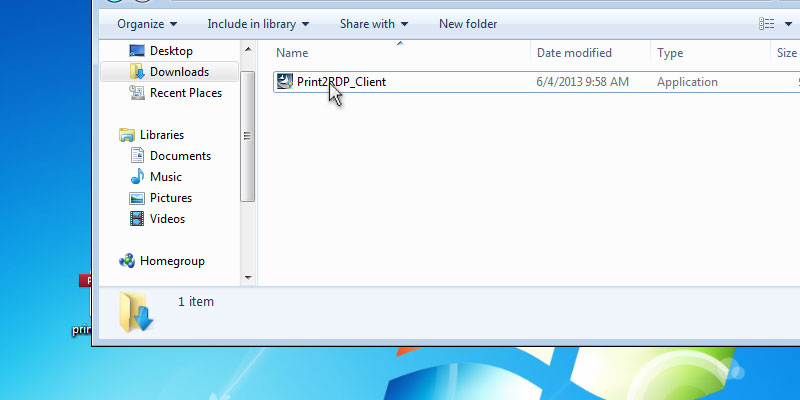The height and width of the screenshot is (400, 800).
Task: Select the Libraries node in the sidebar
Action: 161,135
